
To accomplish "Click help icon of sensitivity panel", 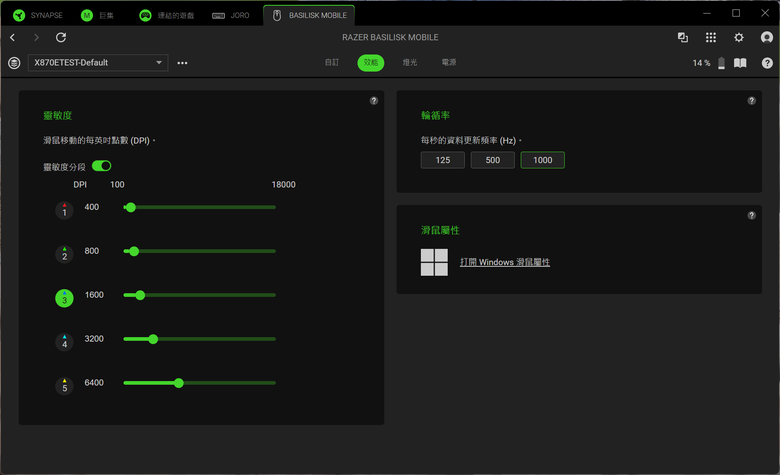I will [374, 100].
